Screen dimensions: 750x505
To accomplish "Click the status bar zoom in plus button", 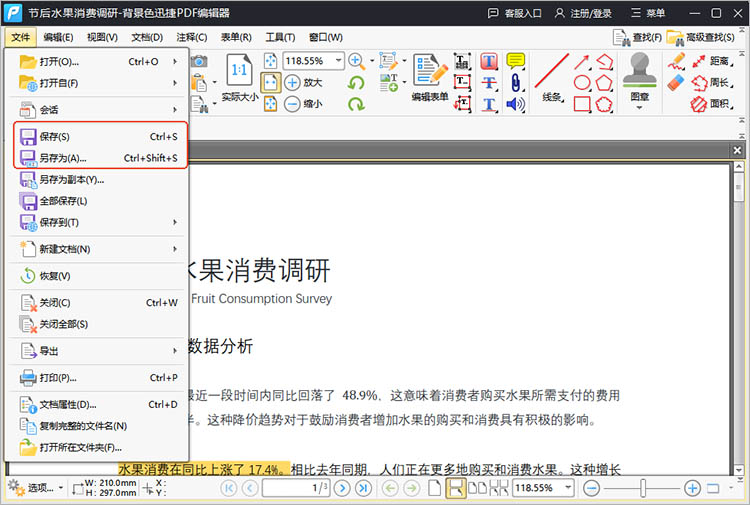I will coord(692,488).
